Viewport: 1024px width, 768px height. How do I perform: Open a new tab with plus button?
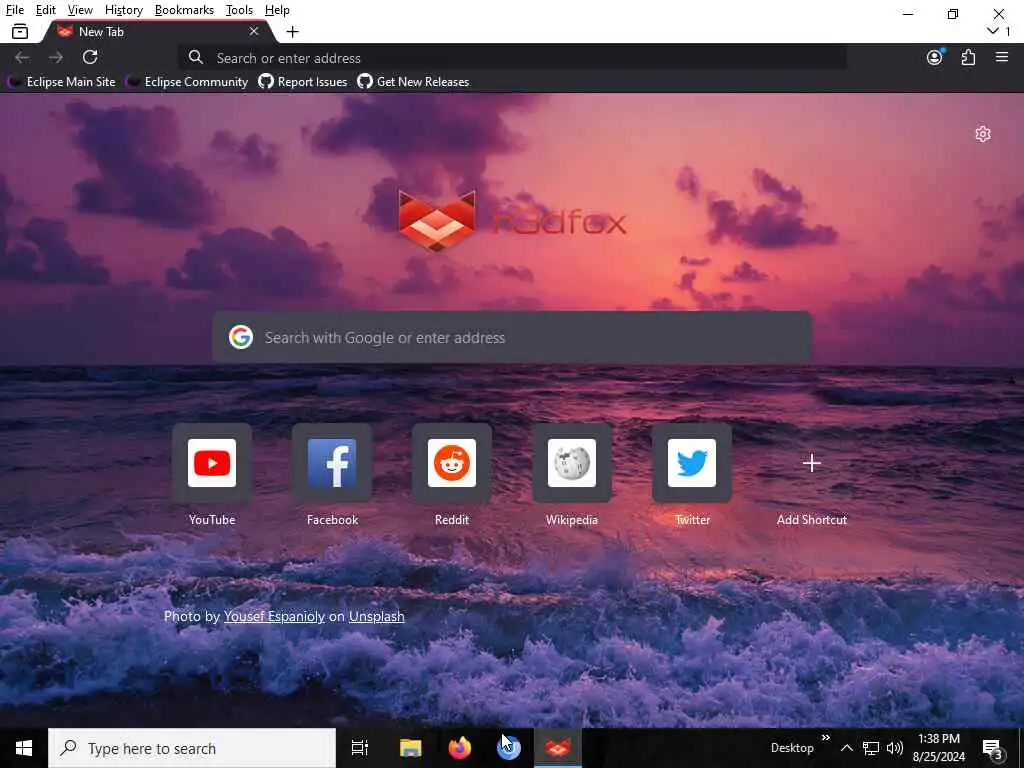coord(293,31)
